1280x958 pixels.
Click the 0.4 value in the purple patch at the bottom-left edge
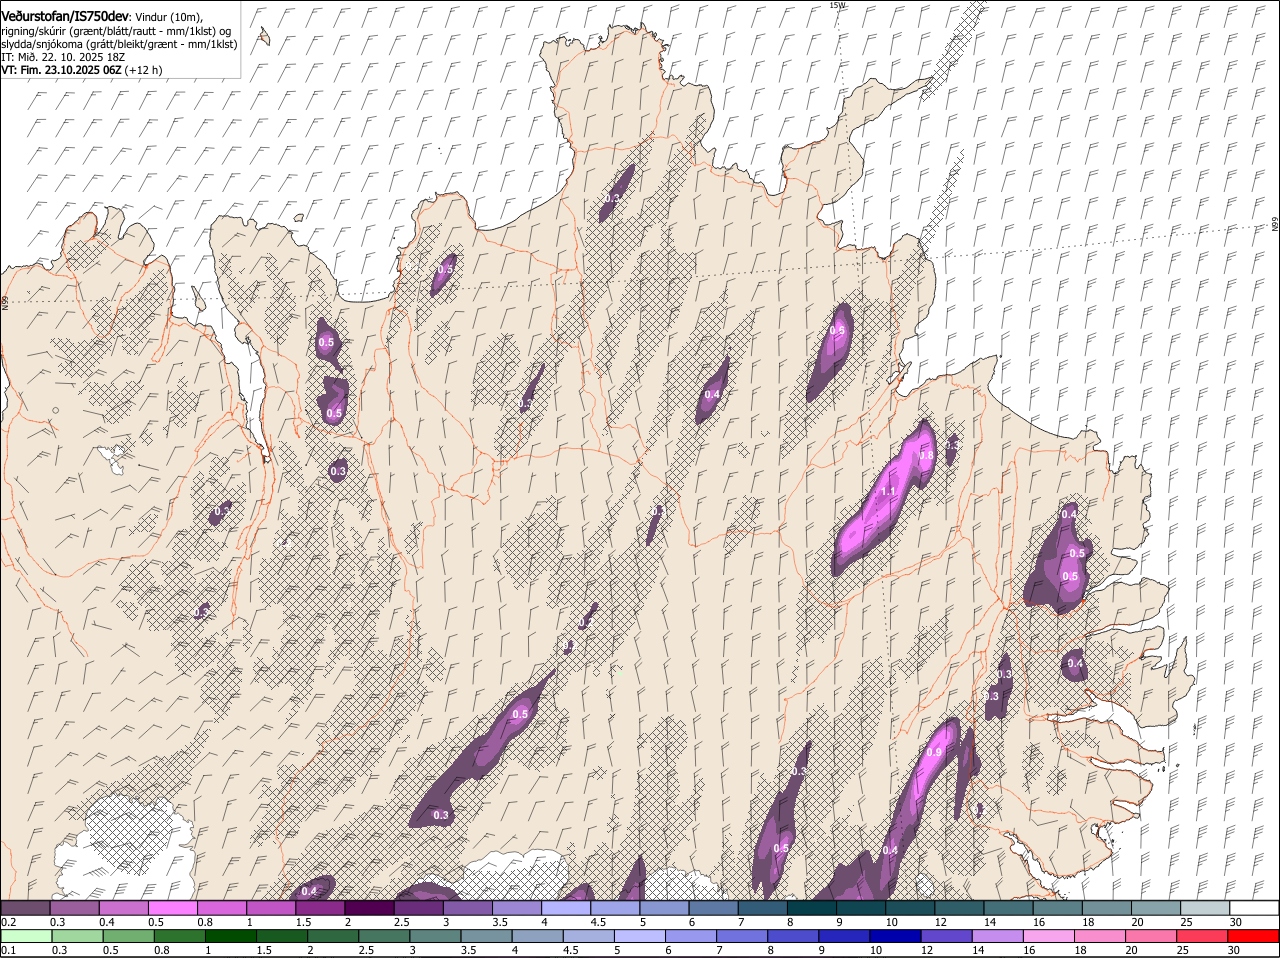(x=309, y=891)
